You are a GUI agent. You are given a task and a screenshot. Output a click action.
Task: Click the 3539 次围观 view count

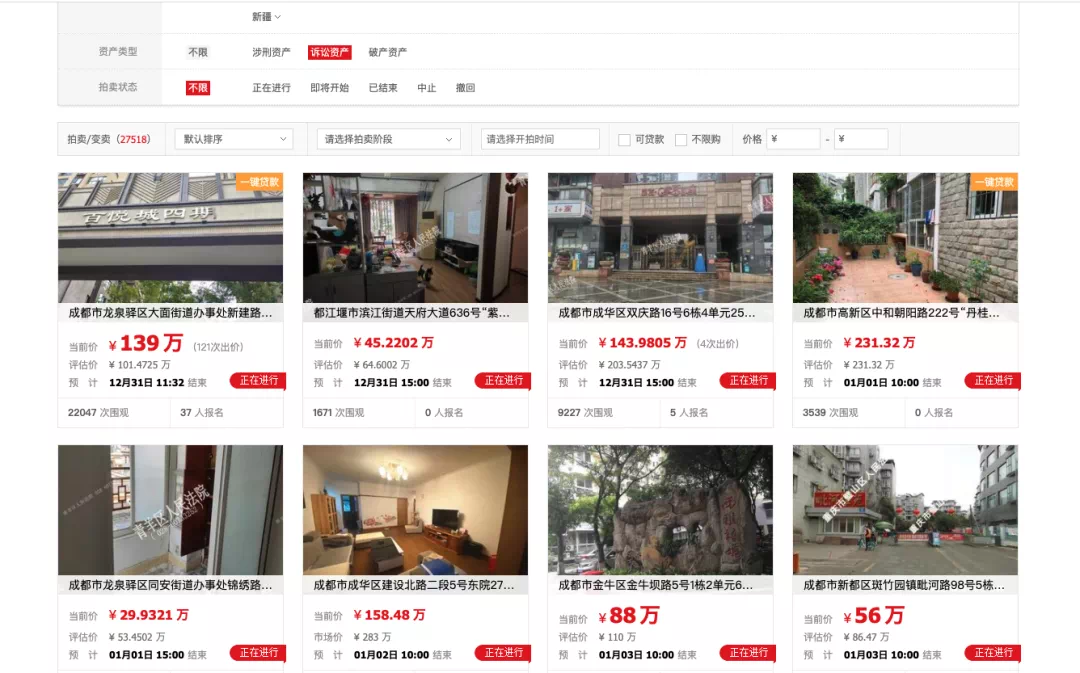pyautogui.click(x=830, y=413)
